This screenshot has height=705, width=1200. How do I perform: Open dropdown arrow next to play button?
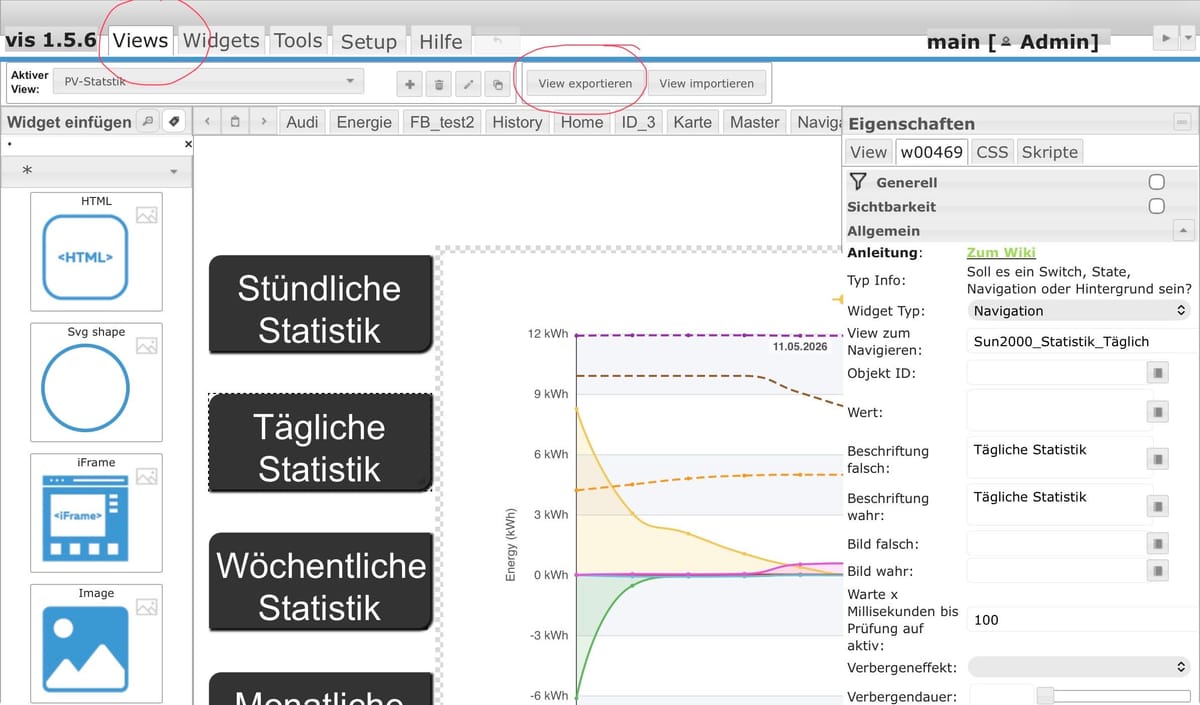point(1188,38)
